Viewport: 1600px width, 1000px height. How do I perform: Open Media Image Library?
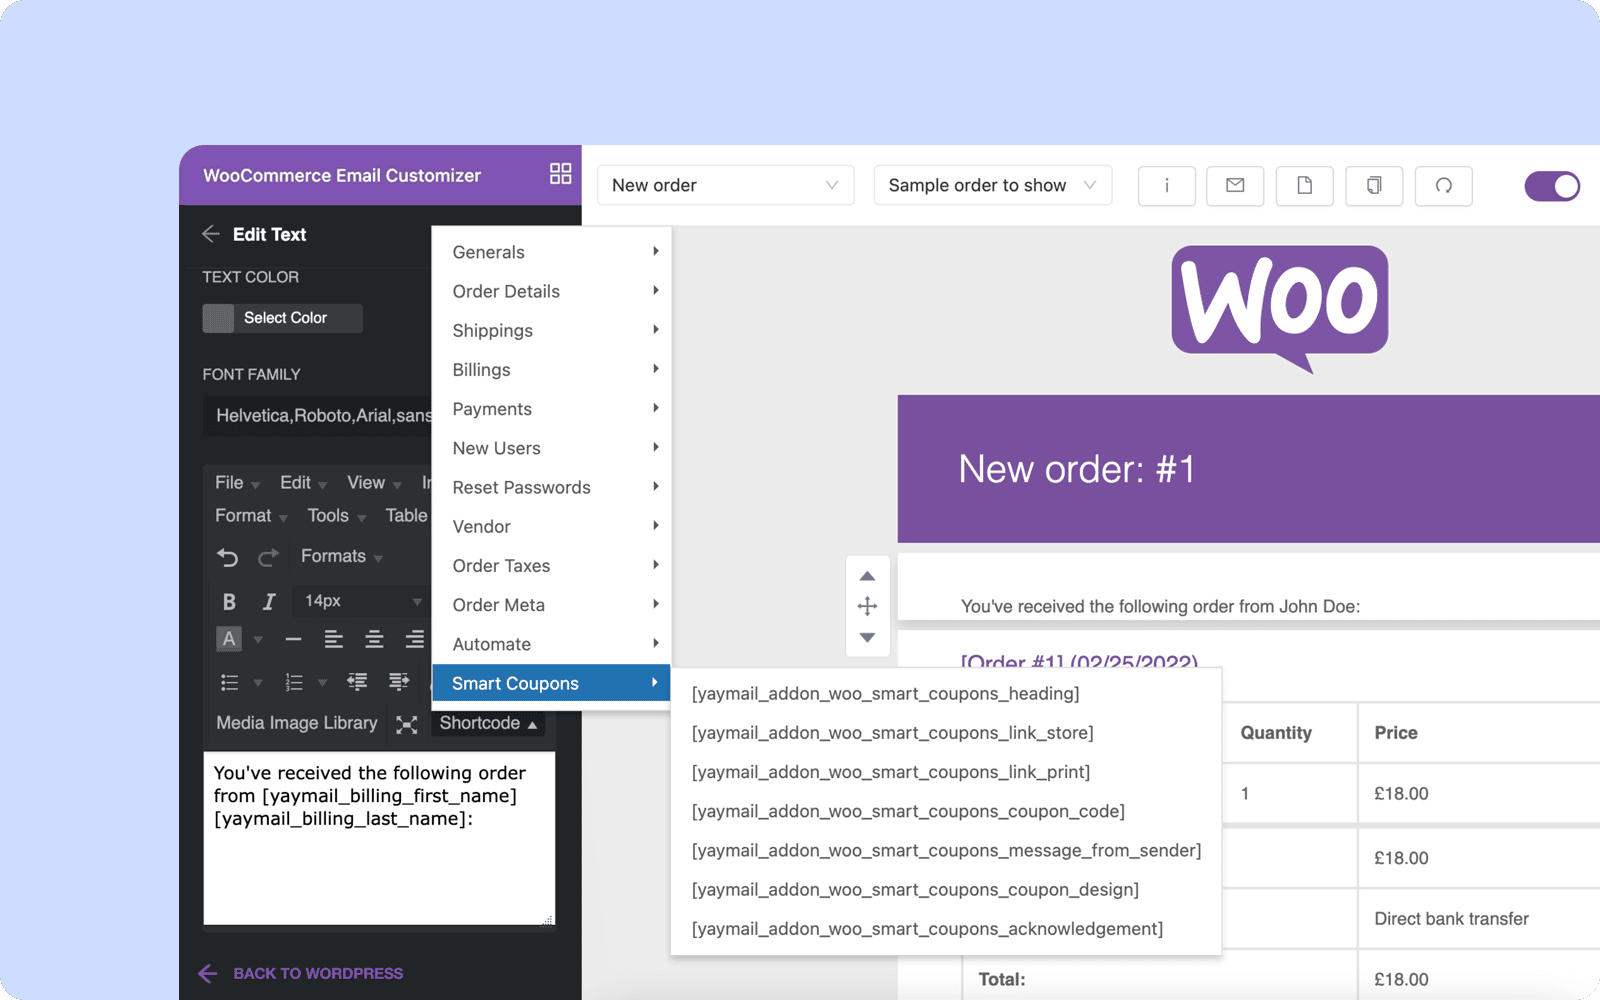297,723
